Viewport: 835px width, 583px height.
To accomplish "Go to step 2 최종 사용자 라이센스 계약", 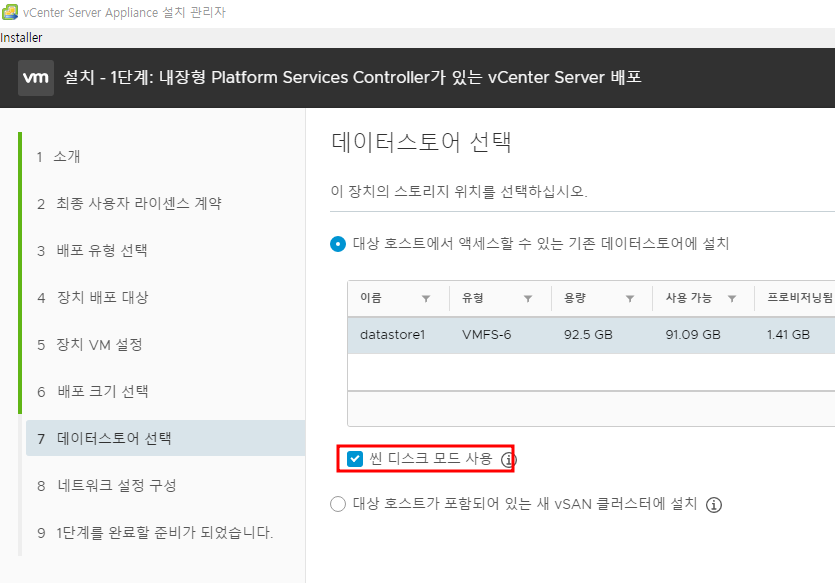I will tap(129, 203).
